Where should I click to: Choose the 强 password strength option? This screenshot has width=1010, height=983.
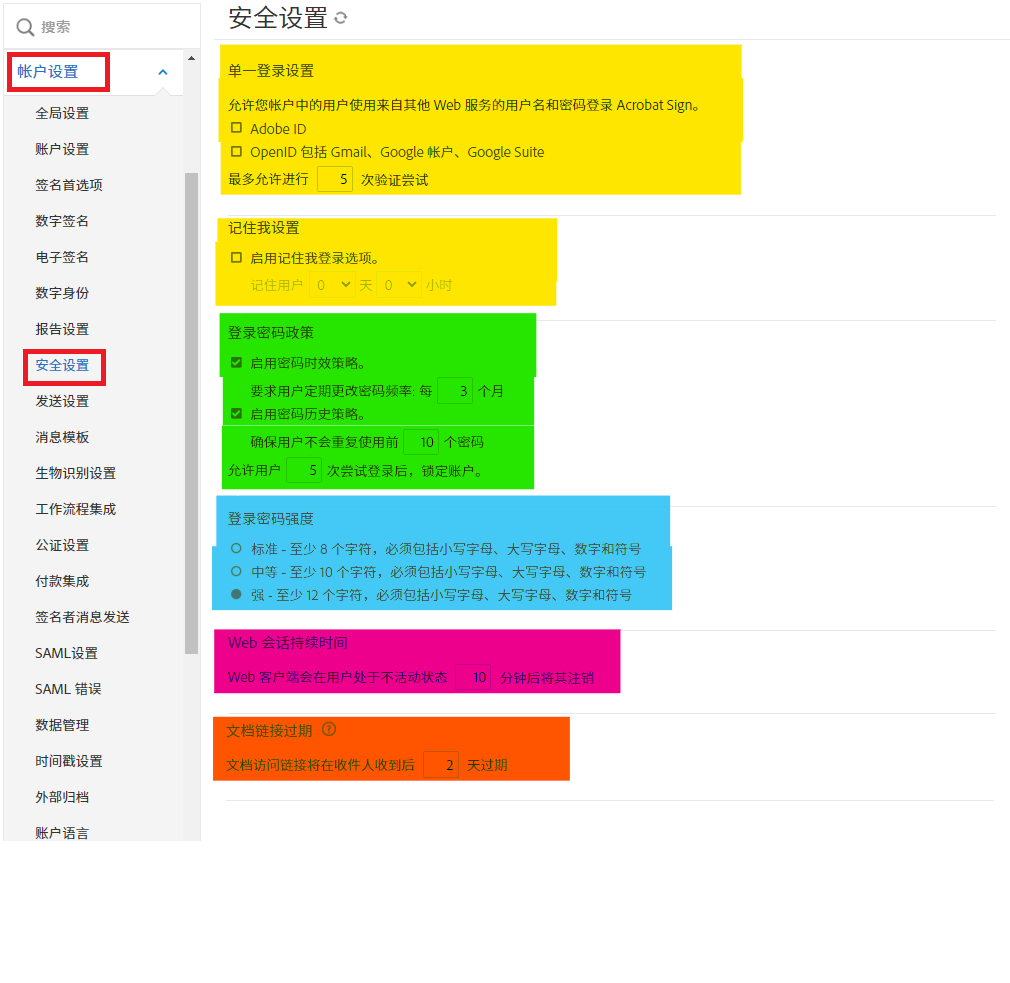pyautogui.click(x=233, y=594)
